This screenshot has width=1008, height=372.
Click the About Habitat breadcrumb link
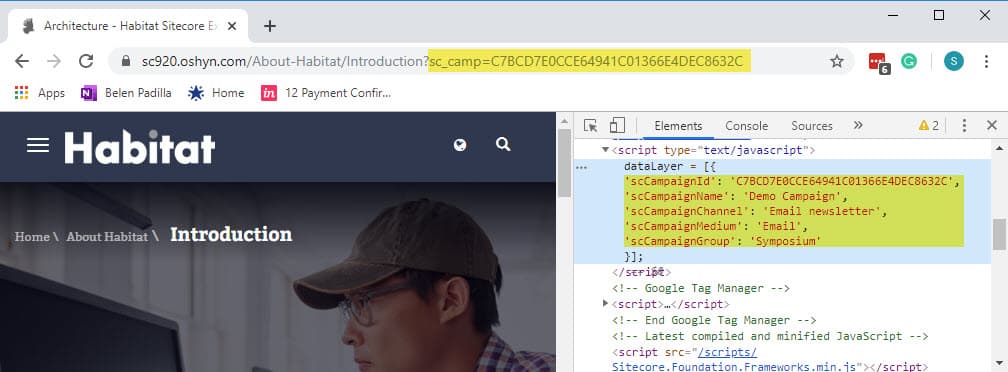tap(107, 237)
